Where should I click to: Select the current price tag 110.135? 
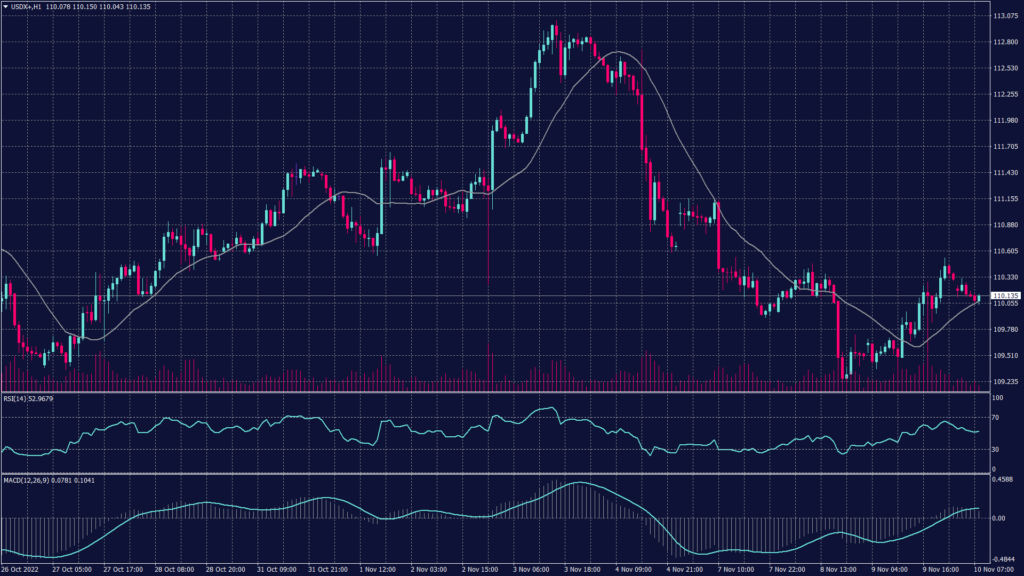tap(1004, 296)
